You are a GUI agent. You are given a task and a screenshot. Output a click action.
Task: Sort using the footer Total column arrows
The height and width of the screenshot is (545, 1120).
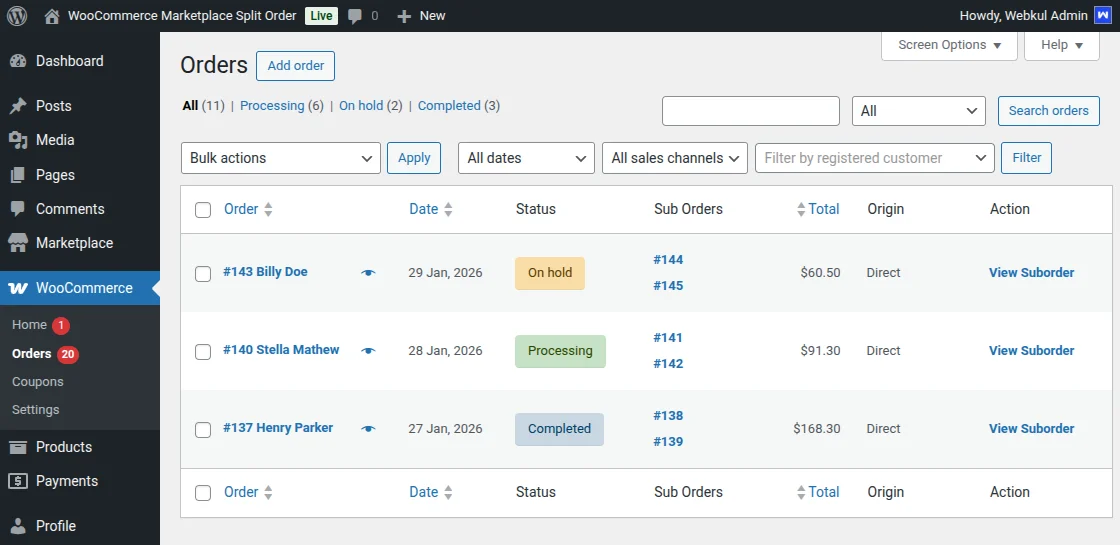(801, 492)
